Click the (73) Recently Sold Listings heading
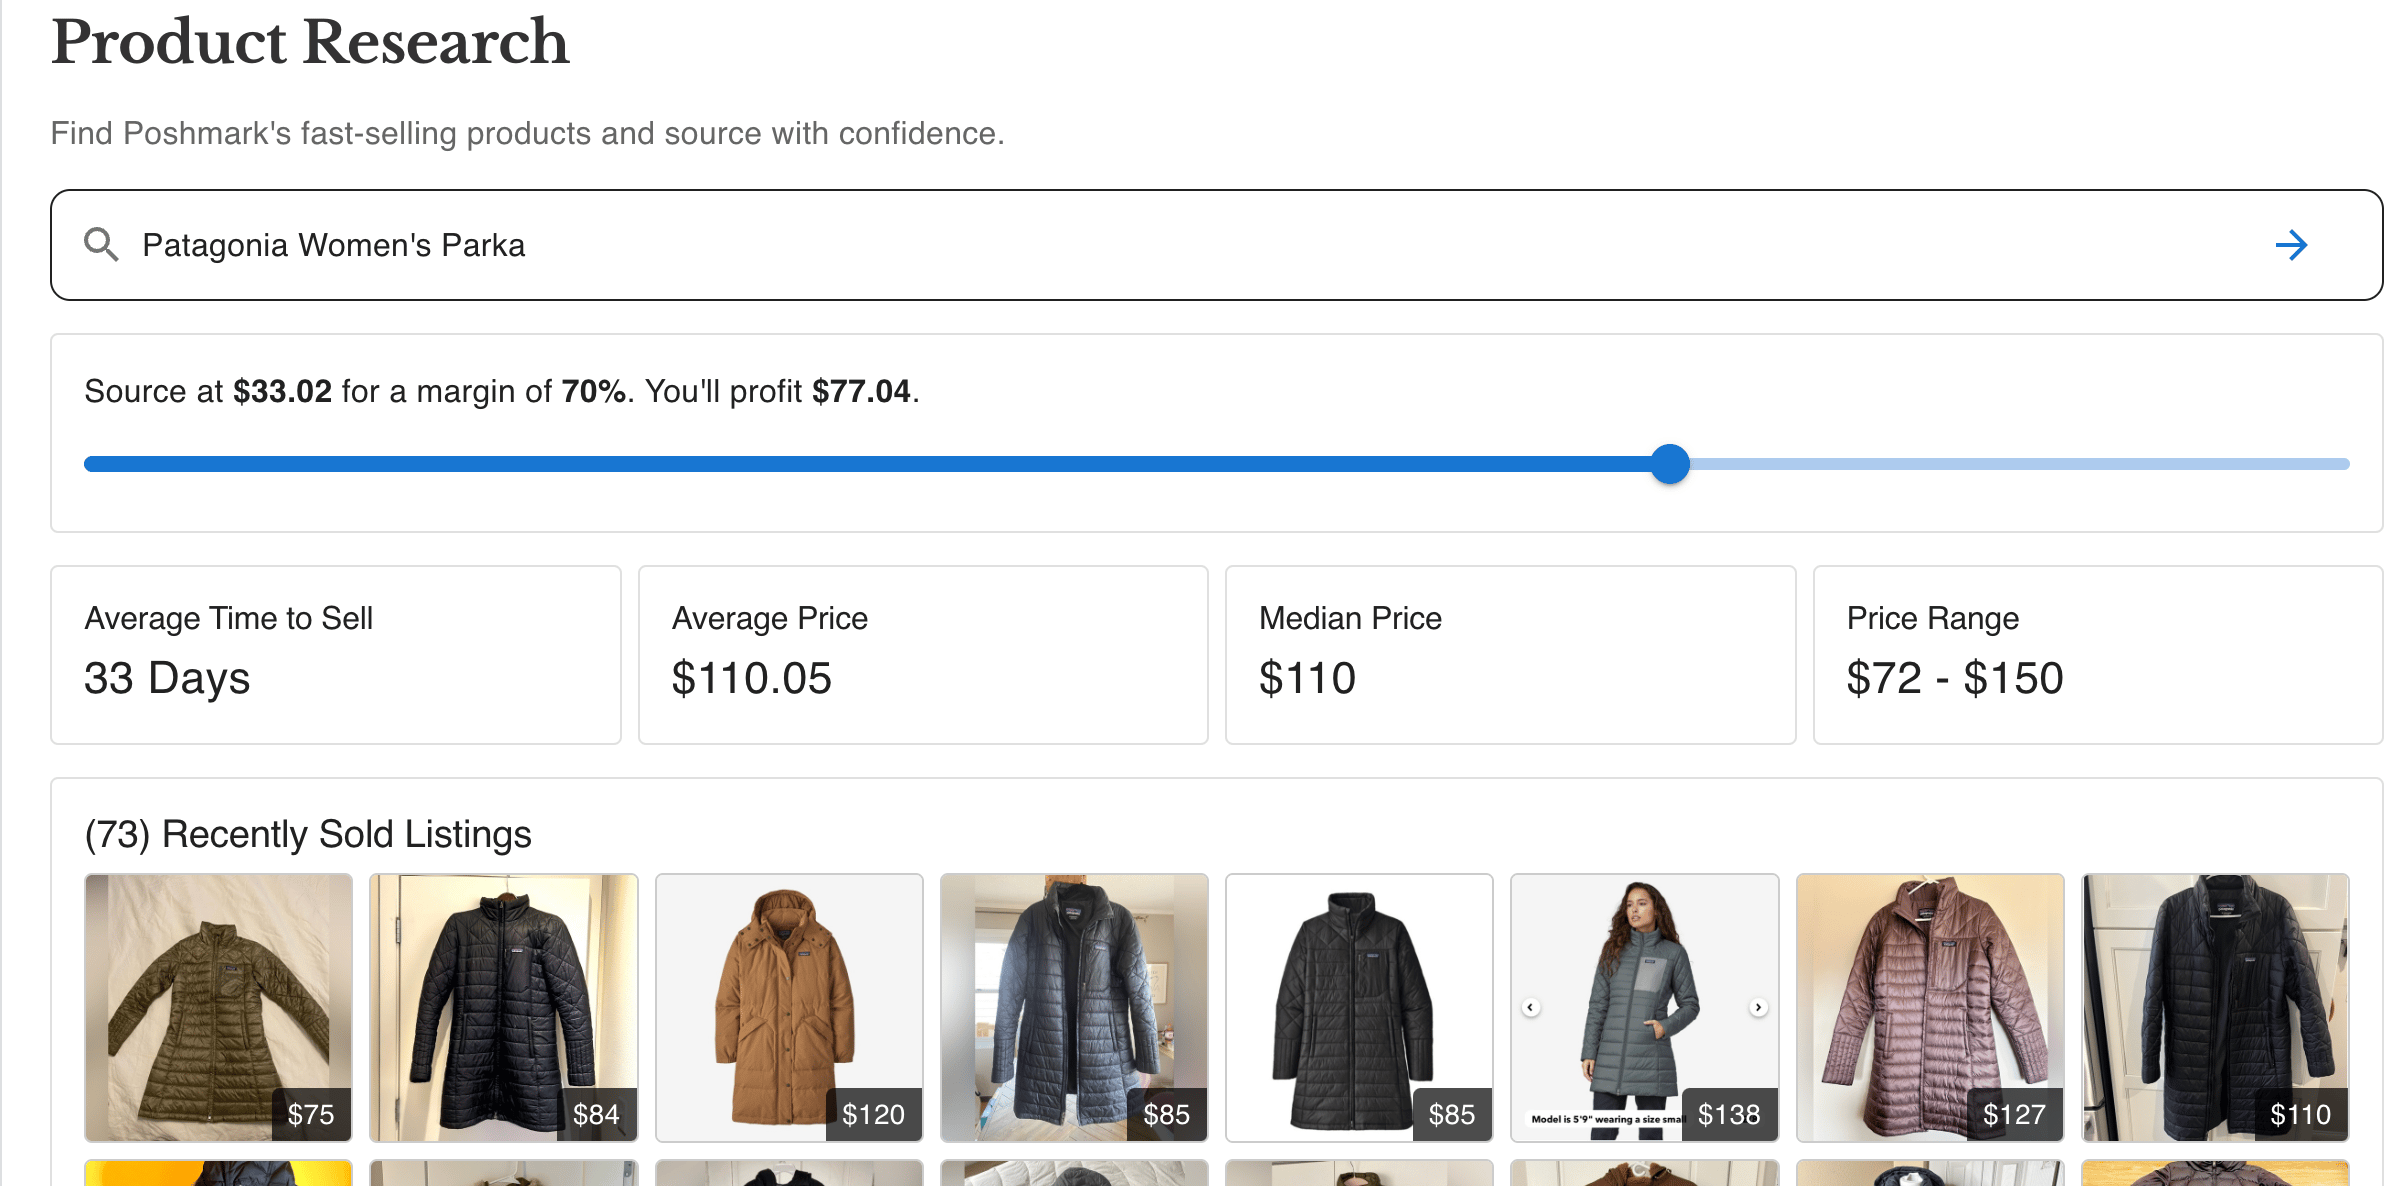 pos(308,834)
